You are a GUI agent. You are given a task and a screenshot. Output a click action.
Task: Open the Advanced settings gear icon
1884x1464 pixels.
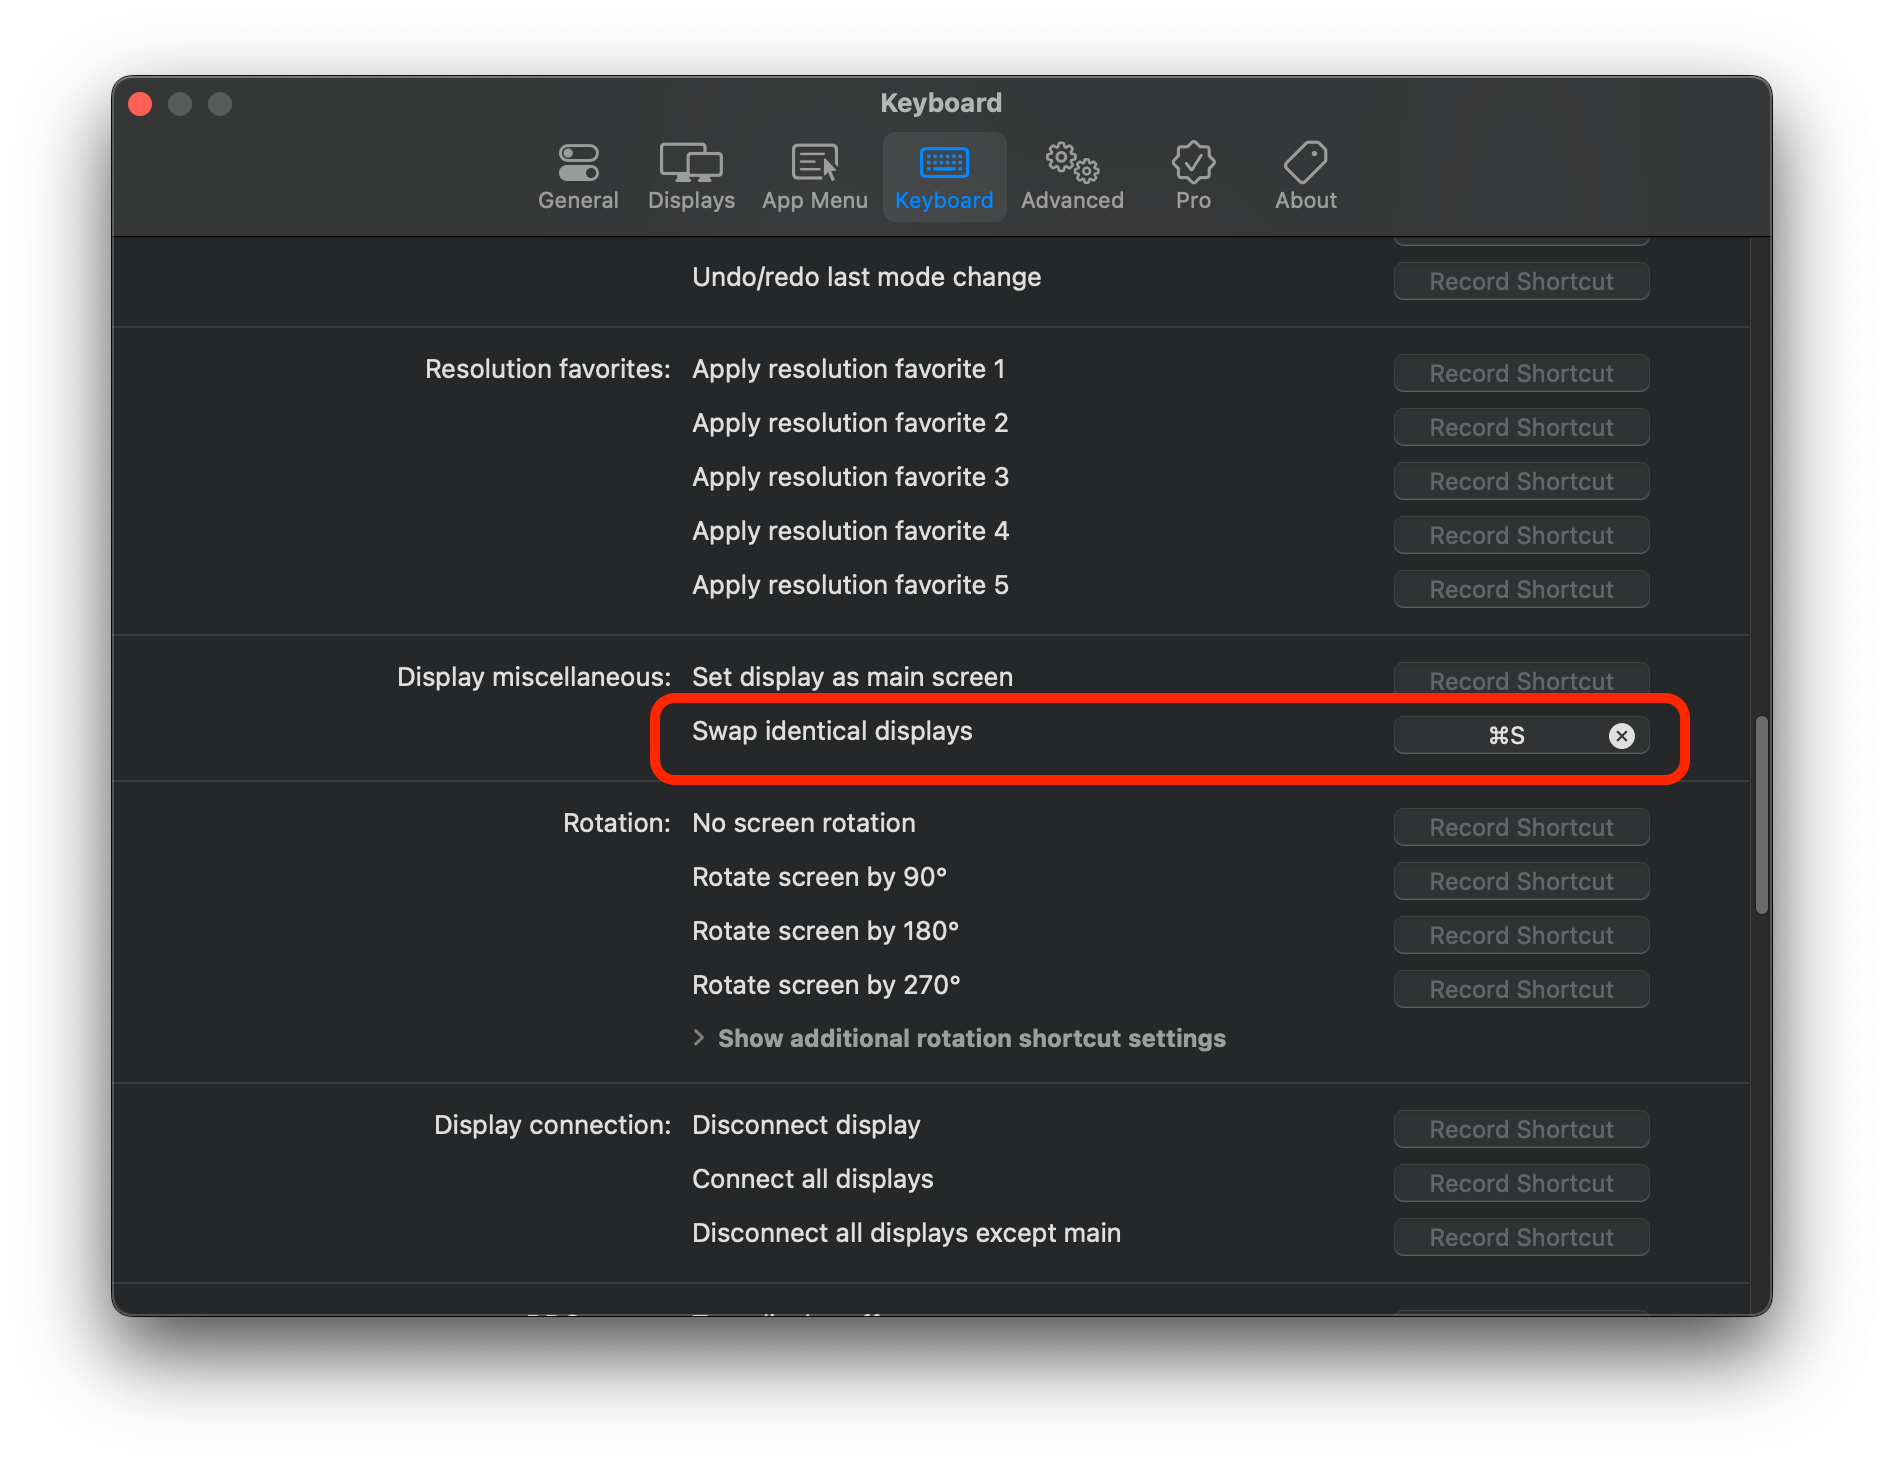(1071, 176)
